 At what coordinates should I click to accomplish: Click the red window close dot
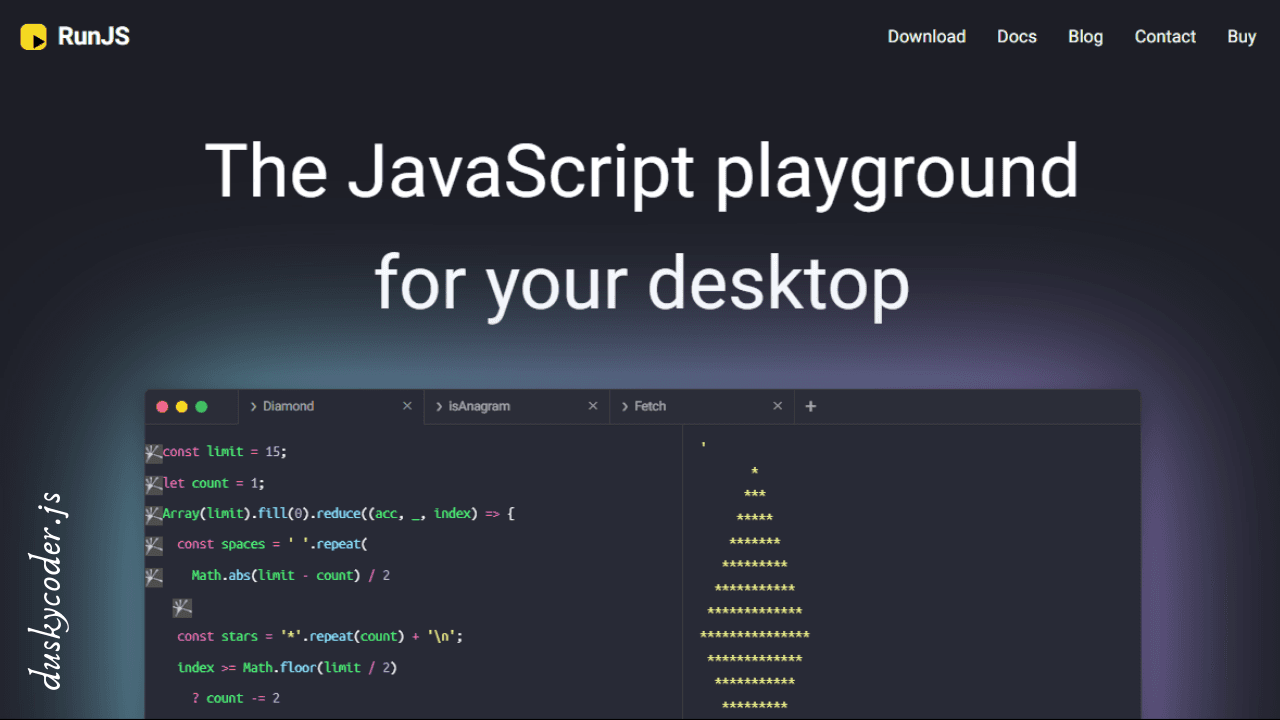[162, 406]
